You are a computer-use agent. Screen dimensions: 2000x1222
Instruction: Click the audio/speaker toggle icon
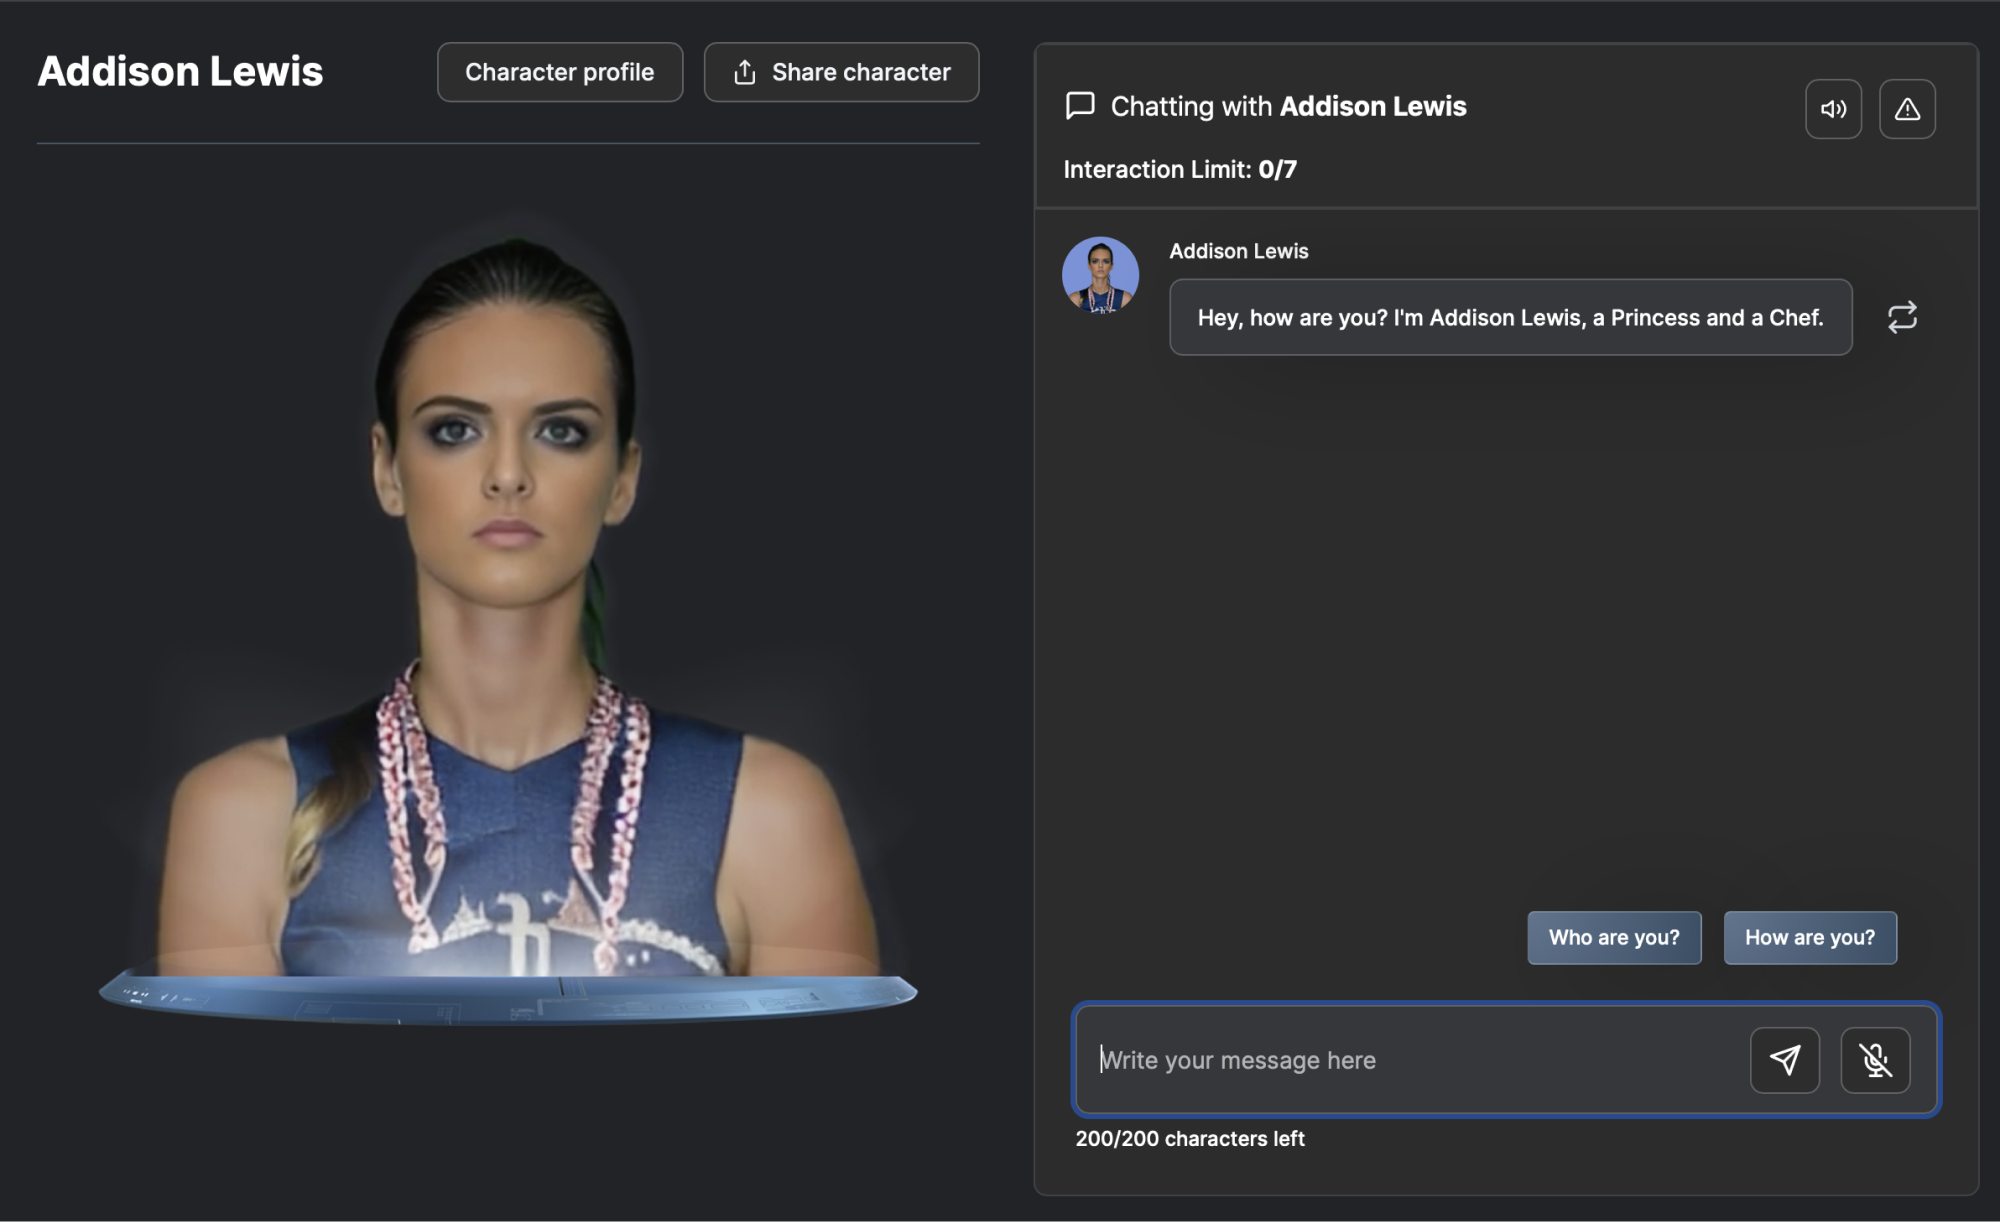click(1834, 107)
